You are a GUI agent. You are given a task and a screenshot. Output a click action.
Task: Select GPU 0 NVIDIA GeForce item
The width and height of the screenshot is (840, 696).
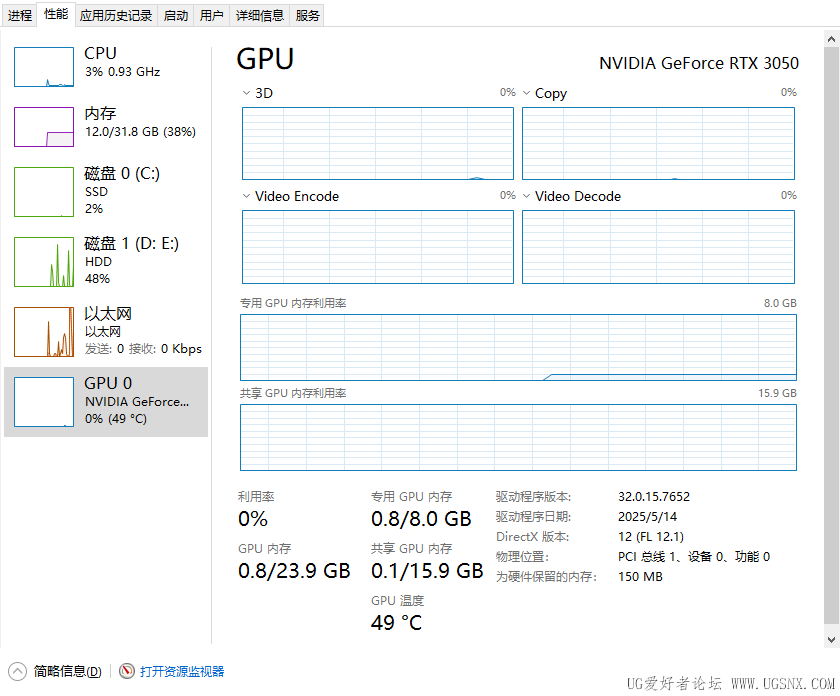(106, 401)
